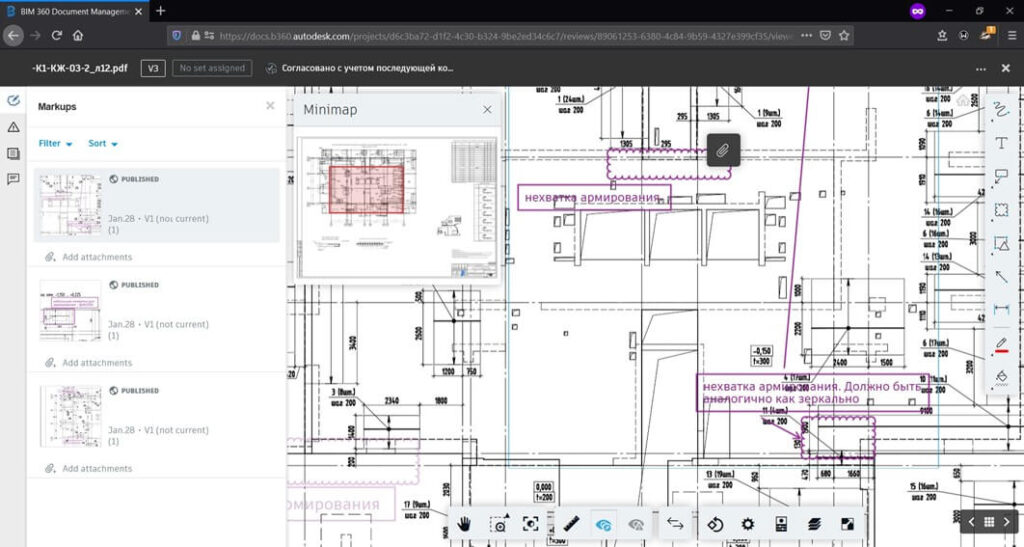Click the home view icon in viewer

963,101
